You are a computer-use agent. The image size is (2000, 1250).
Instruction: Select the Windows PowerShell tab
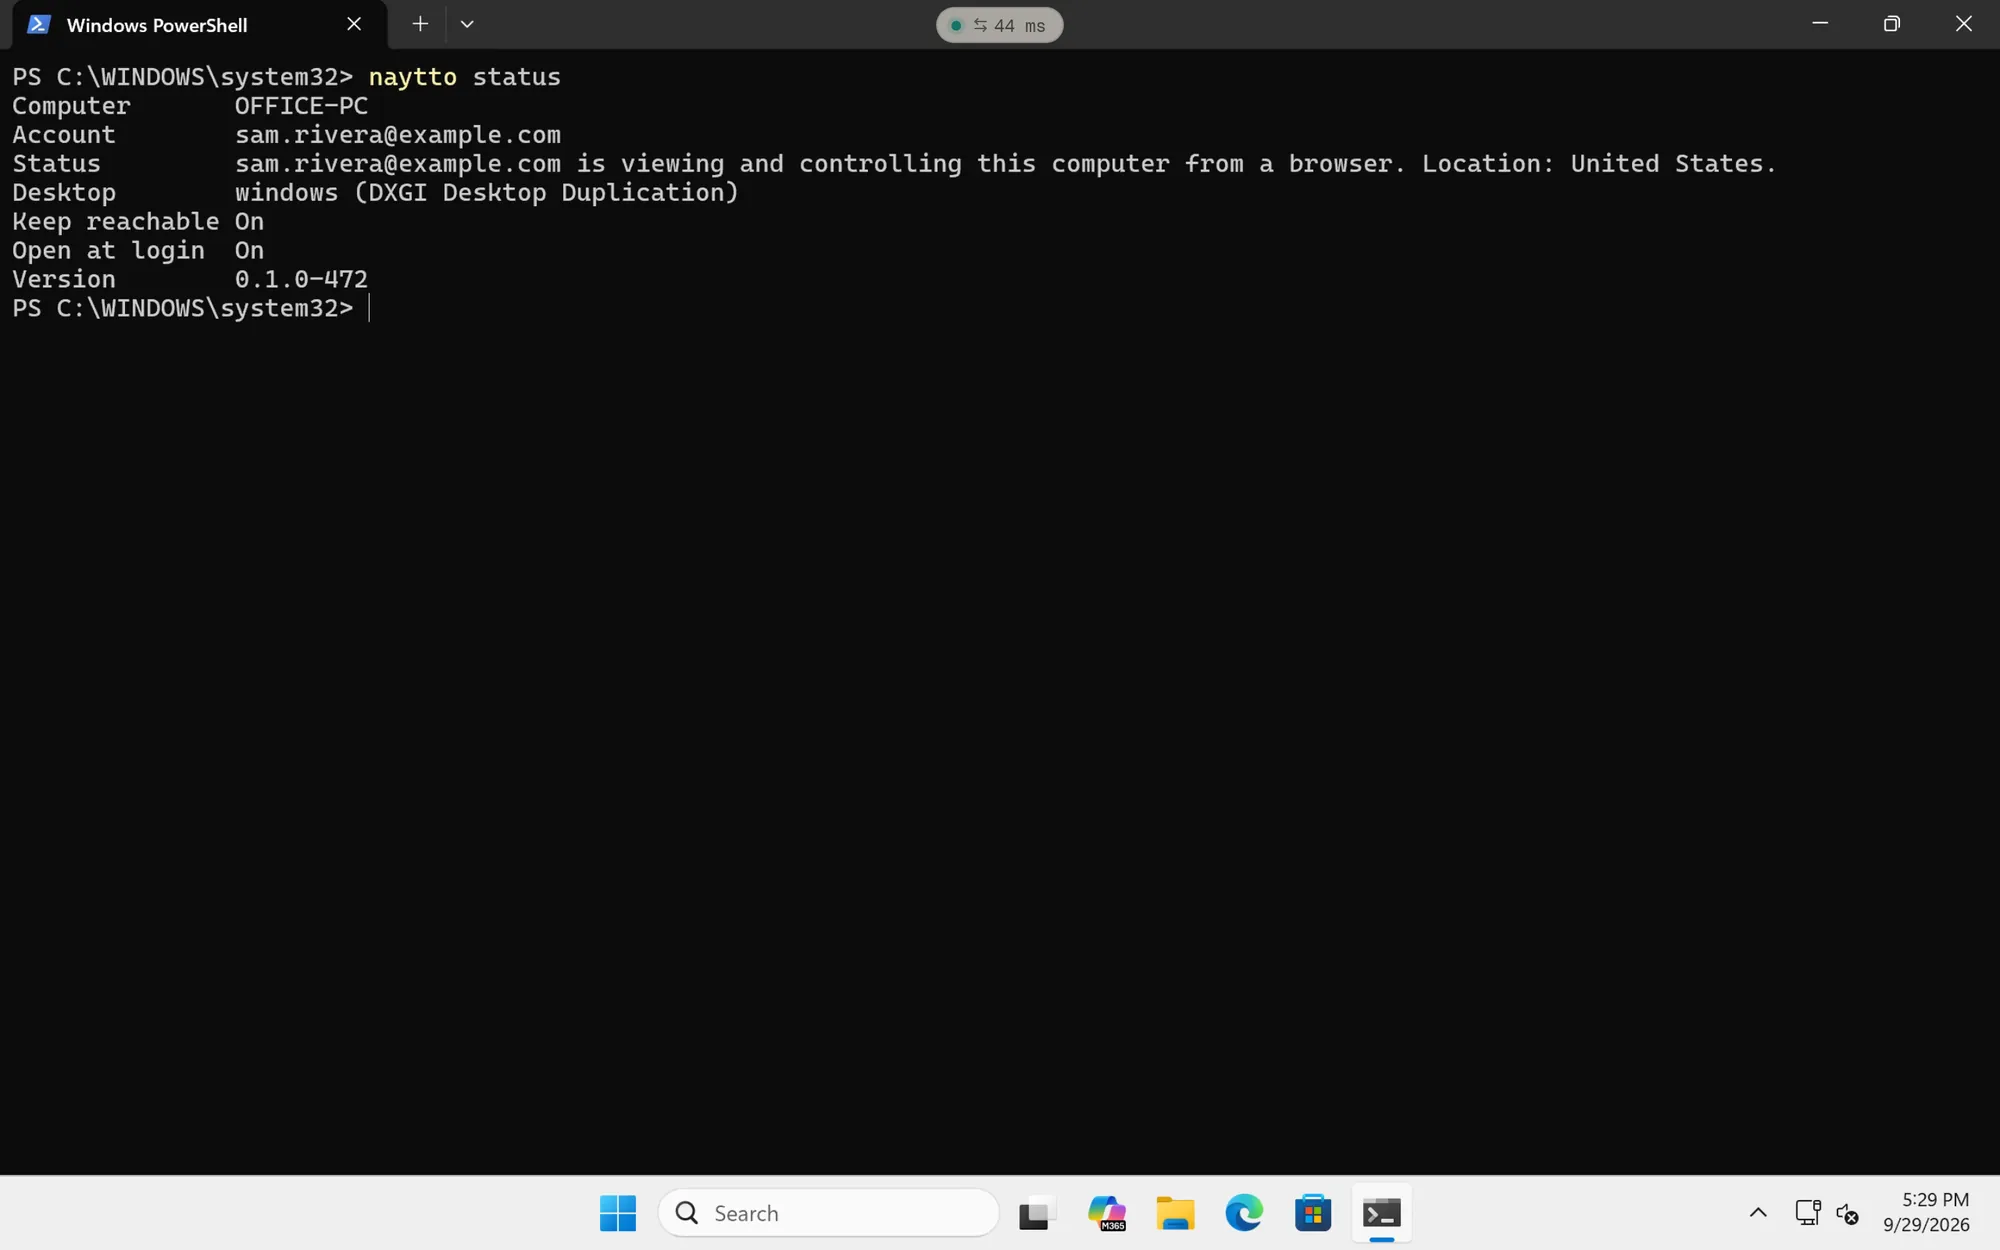(200, 25)
